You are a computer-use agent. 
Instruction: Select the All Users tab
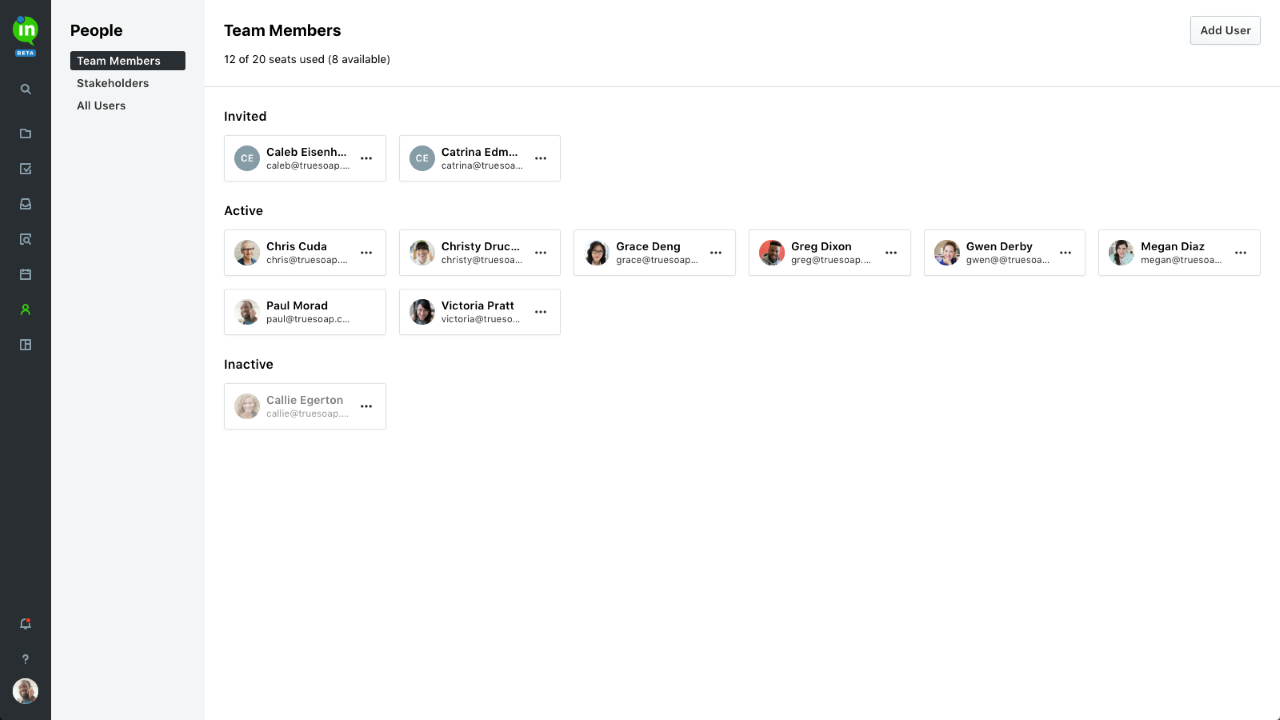(101, 106)
